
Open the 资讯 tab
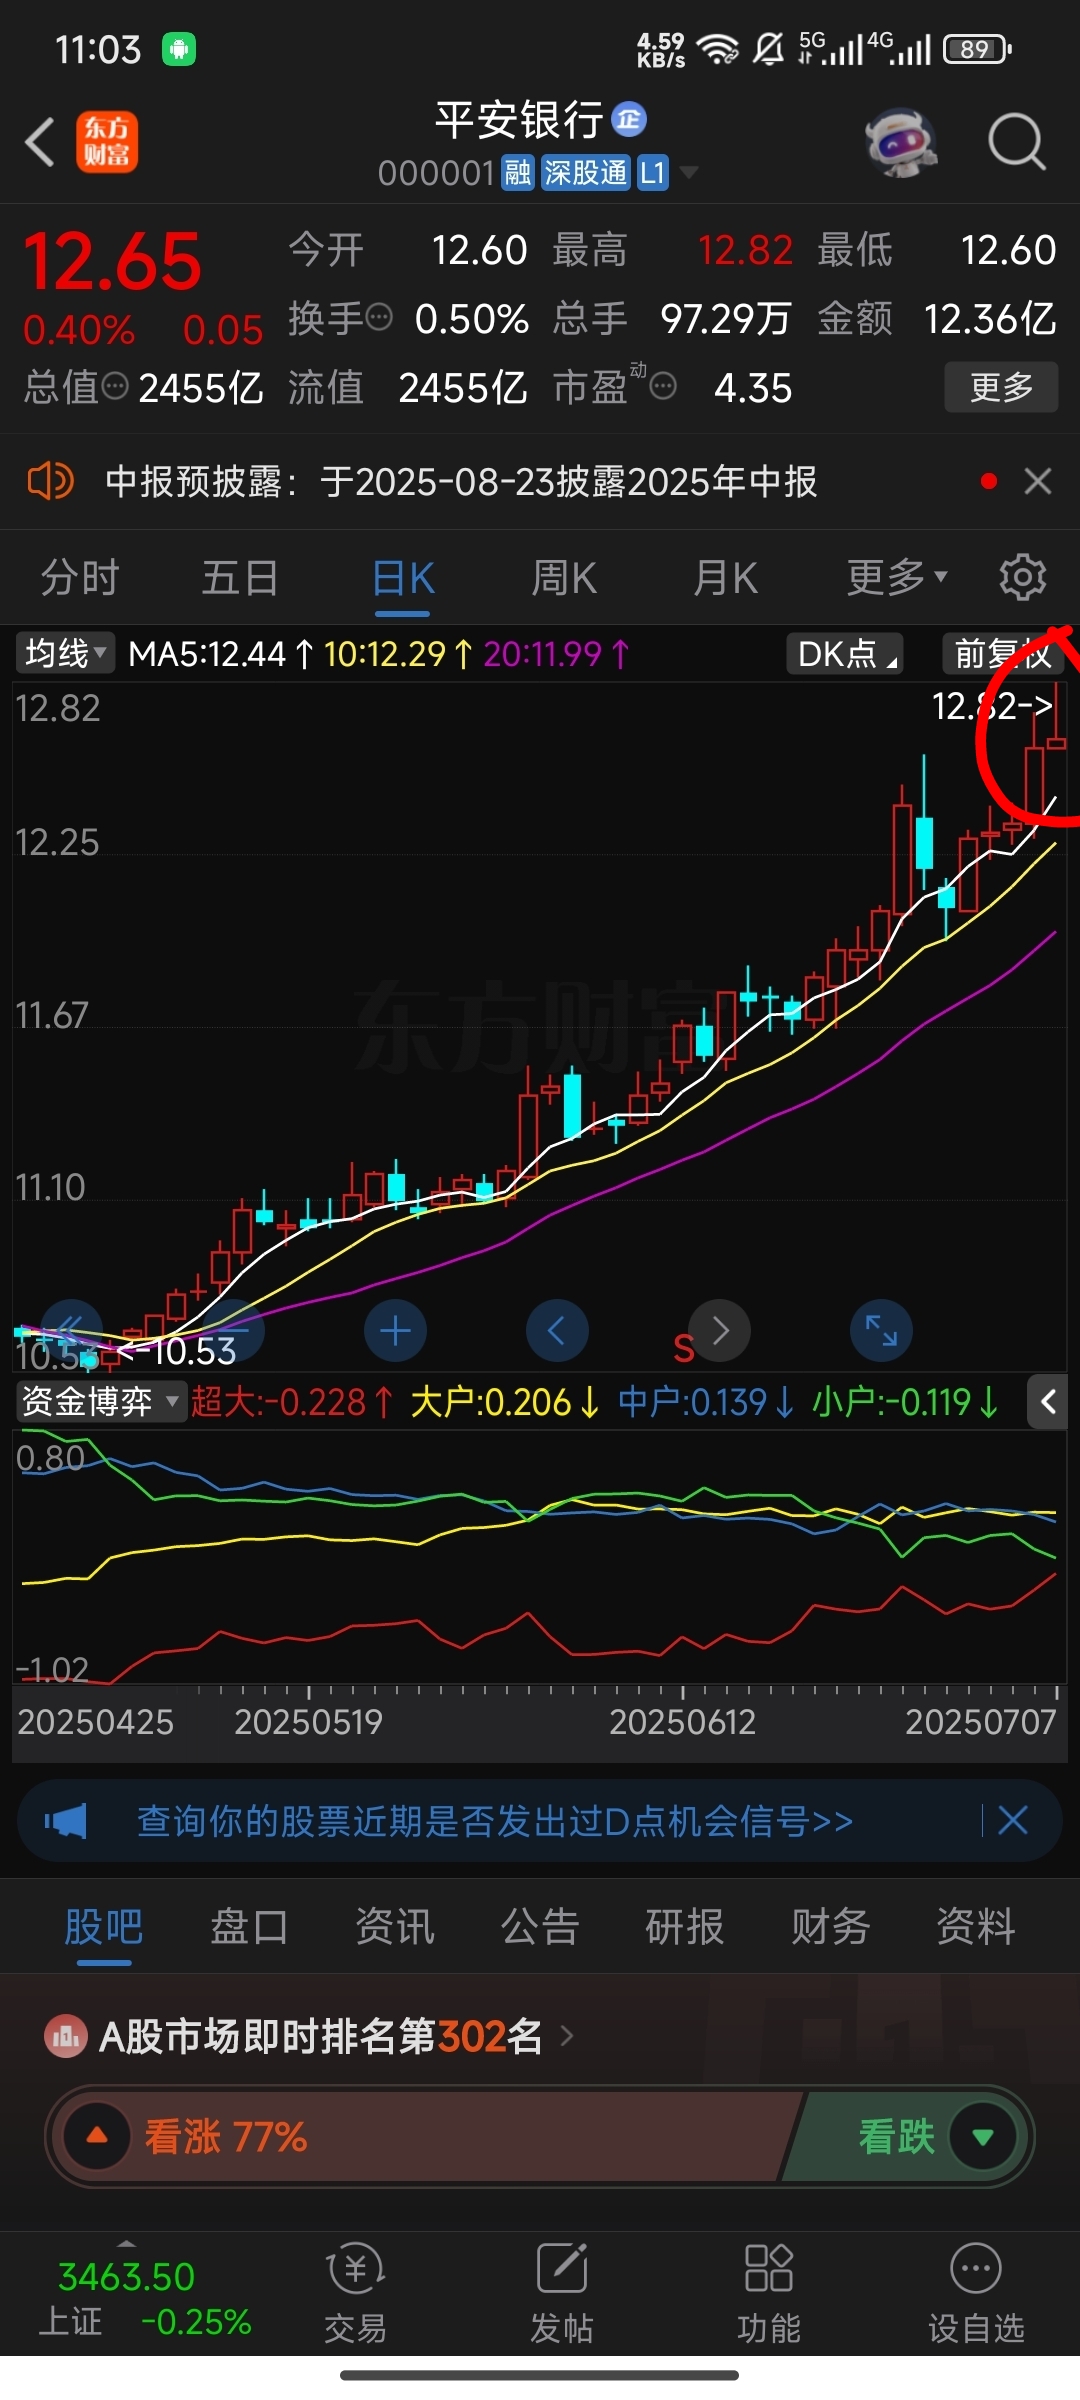(395, 1926)
